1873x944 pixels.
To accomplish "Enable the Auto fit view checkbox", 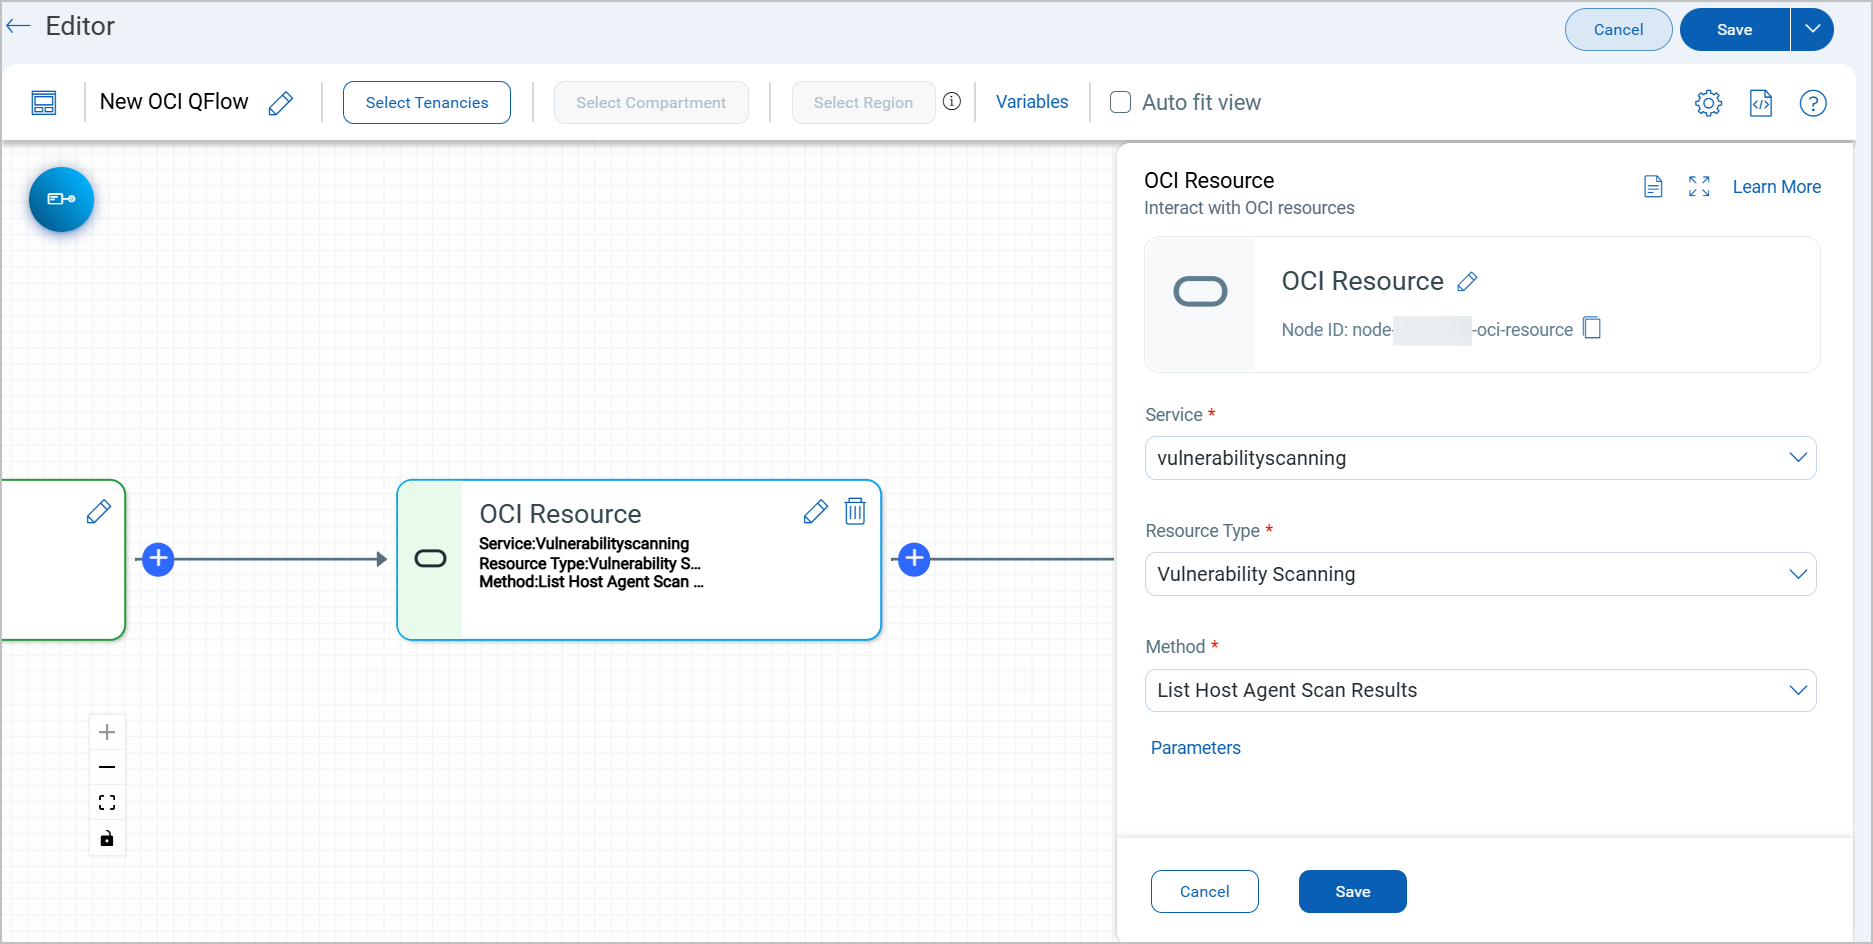I will [x=1121, y=102].
